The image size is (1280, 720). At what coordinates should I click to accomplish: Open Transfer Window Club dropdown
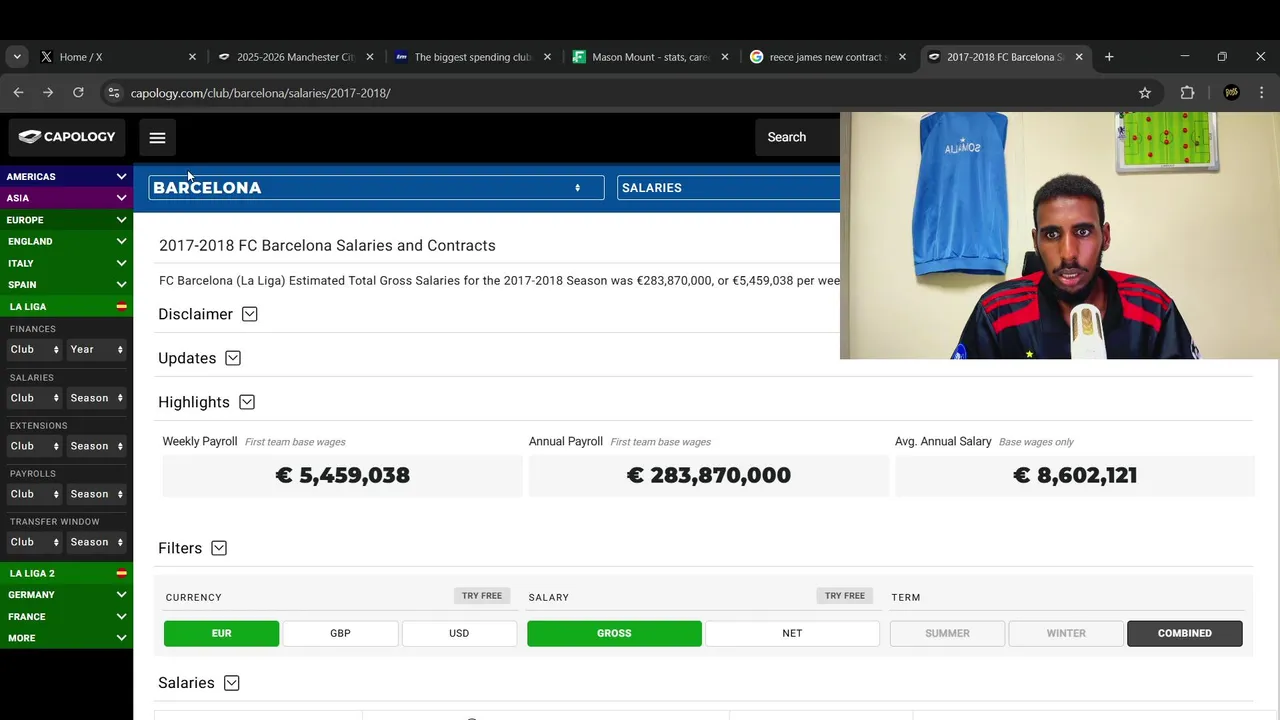point(35,542)
